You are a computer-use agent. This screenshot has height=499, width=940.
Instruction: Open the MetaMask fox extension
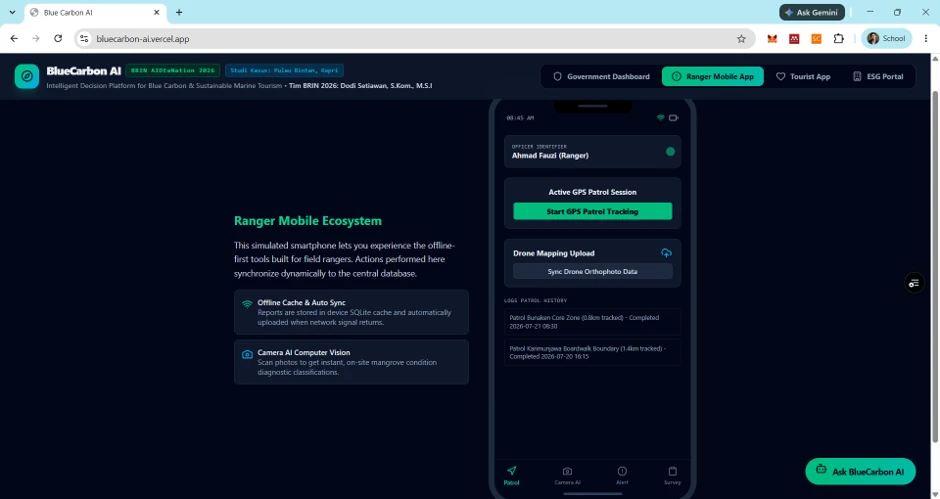(x=772, y=38)
